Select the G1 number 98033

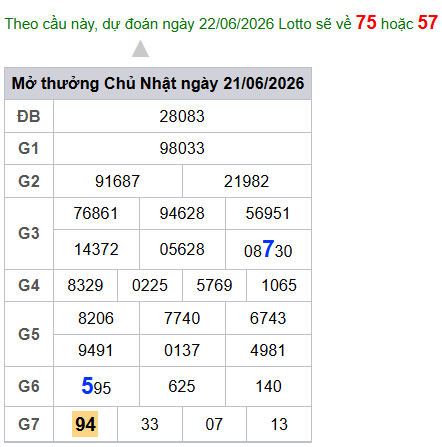(x=182, y=148)
